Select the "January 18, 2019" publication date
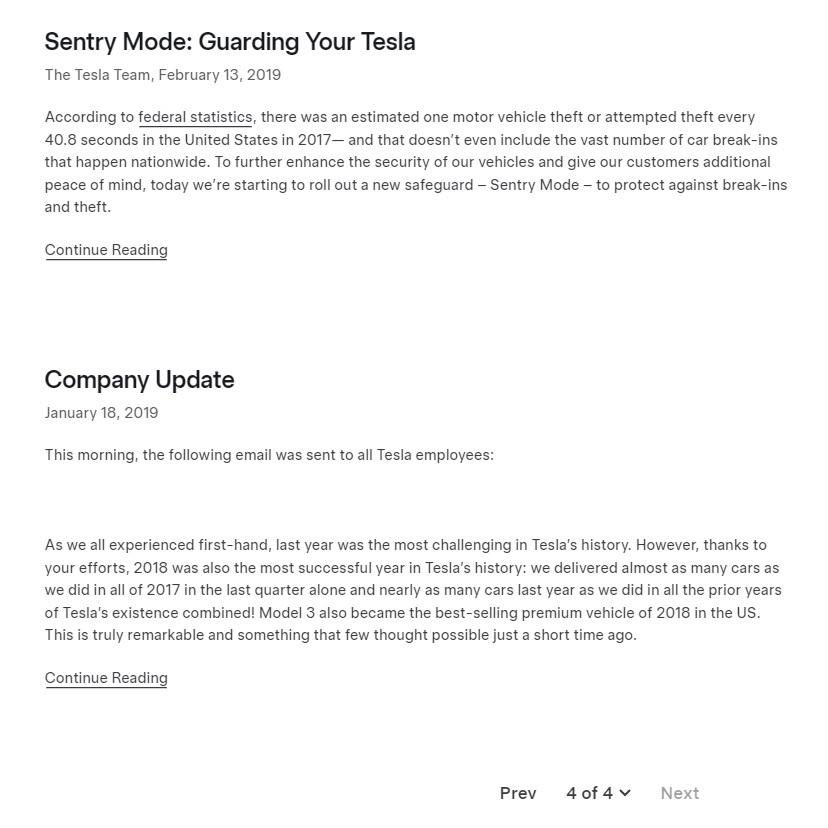Viewport: 828px width, 828px height. (101, 412)
